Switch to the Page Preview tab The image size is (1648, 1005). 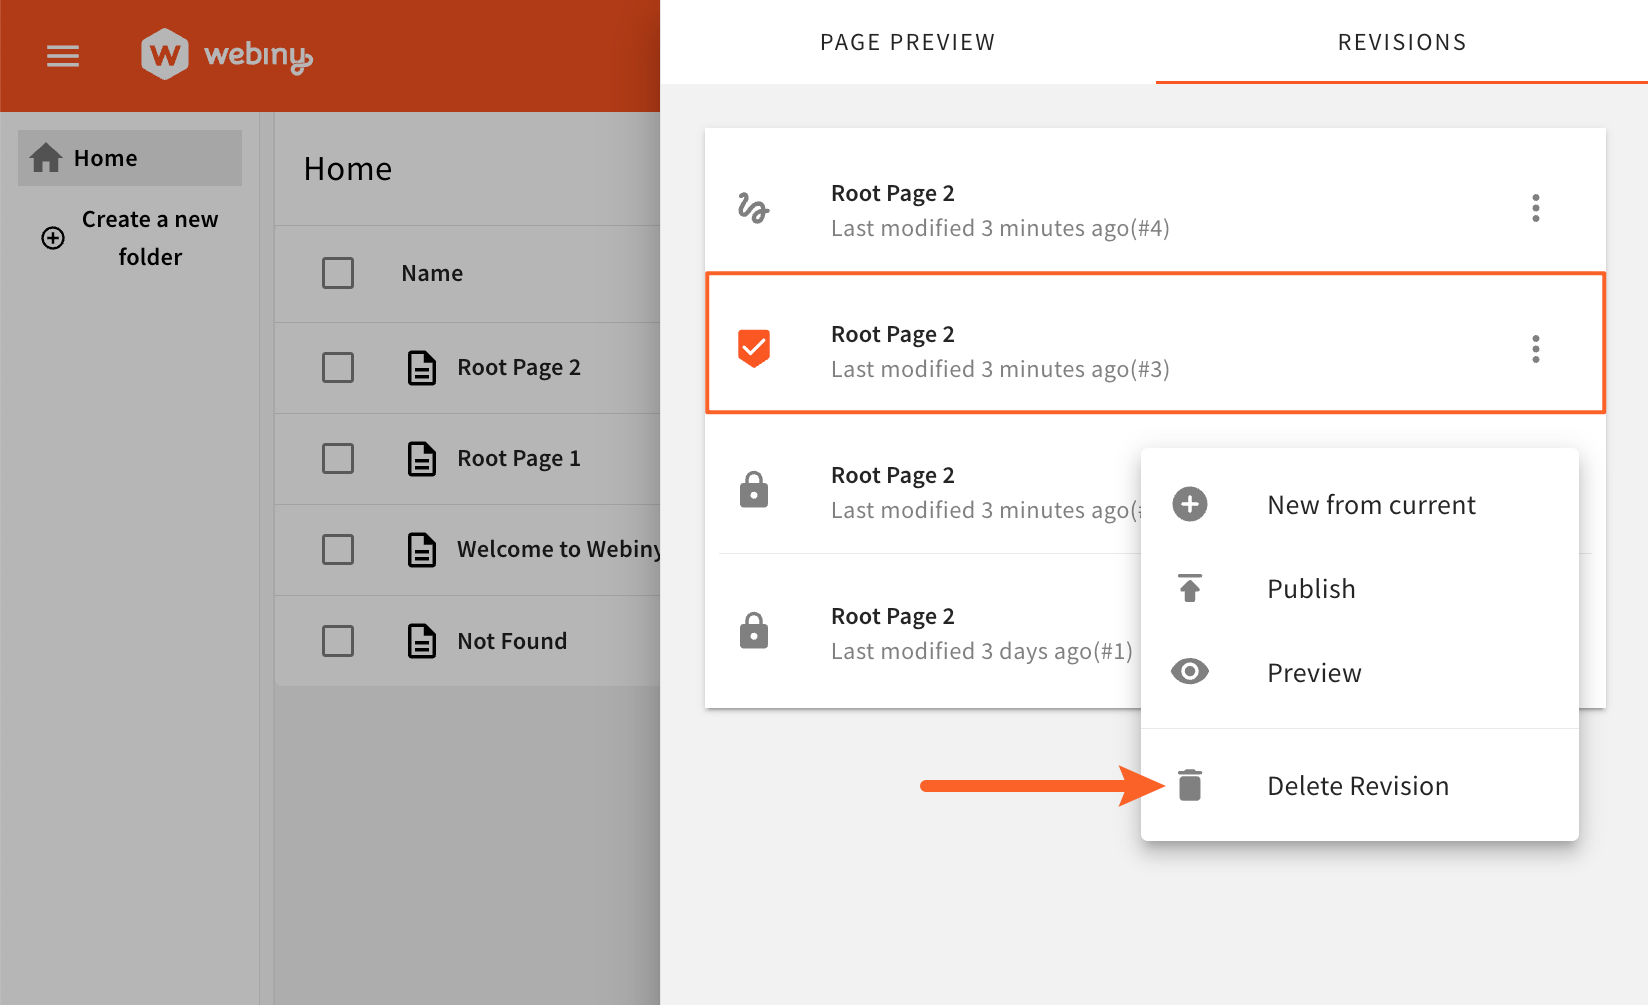click(907, 42)
